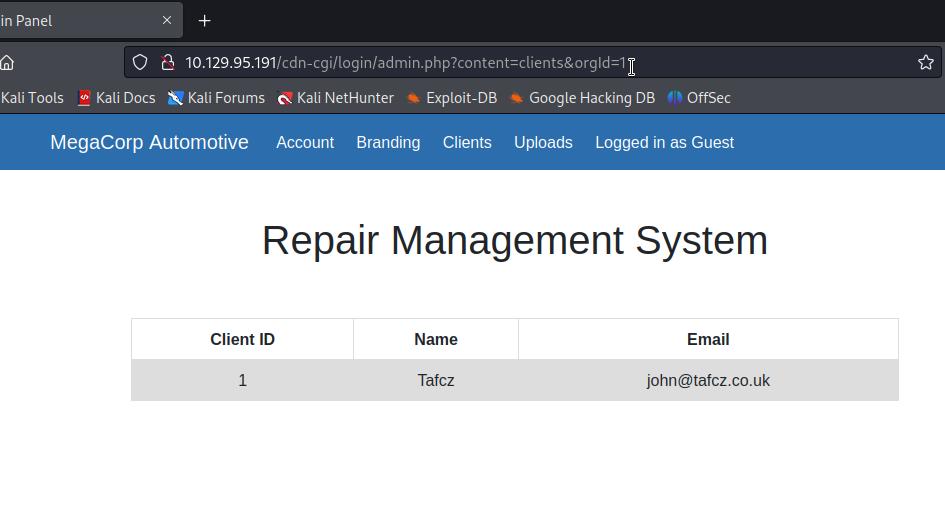Open the Kali Tools bookmark
This screenshot has height=507, width=945.
(x=32, y=98)
